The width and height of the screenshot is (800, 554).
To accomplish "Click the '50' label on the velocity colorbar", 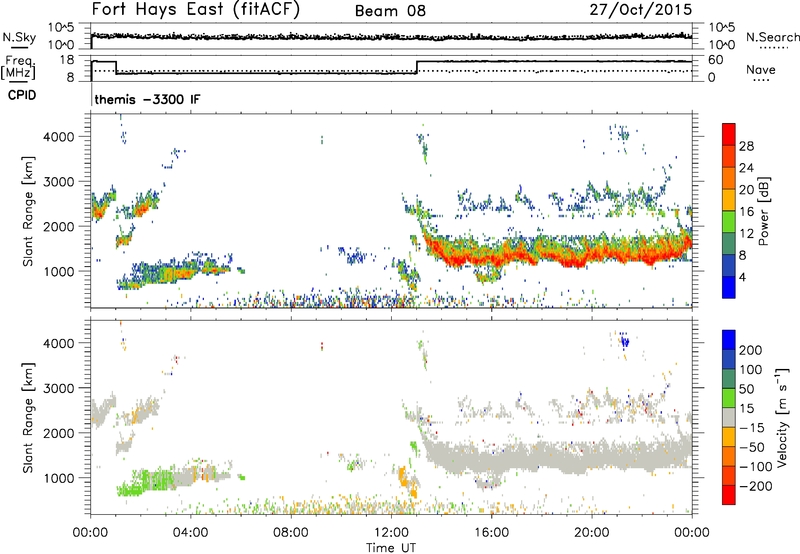I will pos(746,389).
